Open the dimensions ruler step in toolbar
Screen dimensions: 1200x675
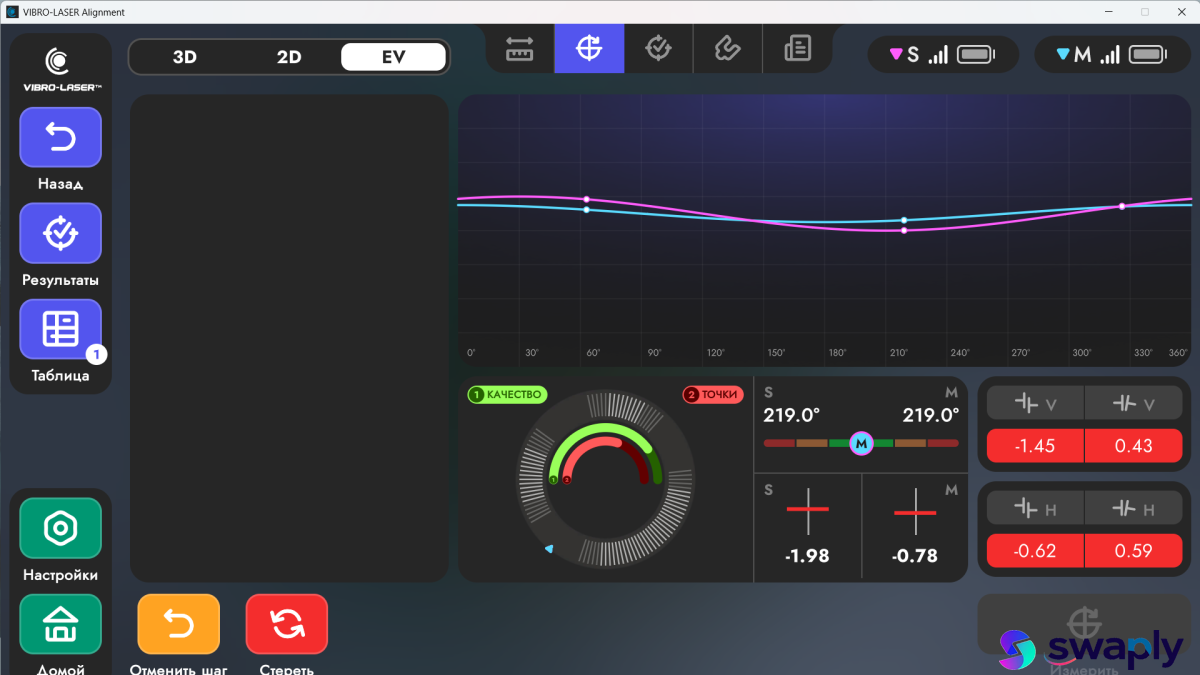(519, 48)
